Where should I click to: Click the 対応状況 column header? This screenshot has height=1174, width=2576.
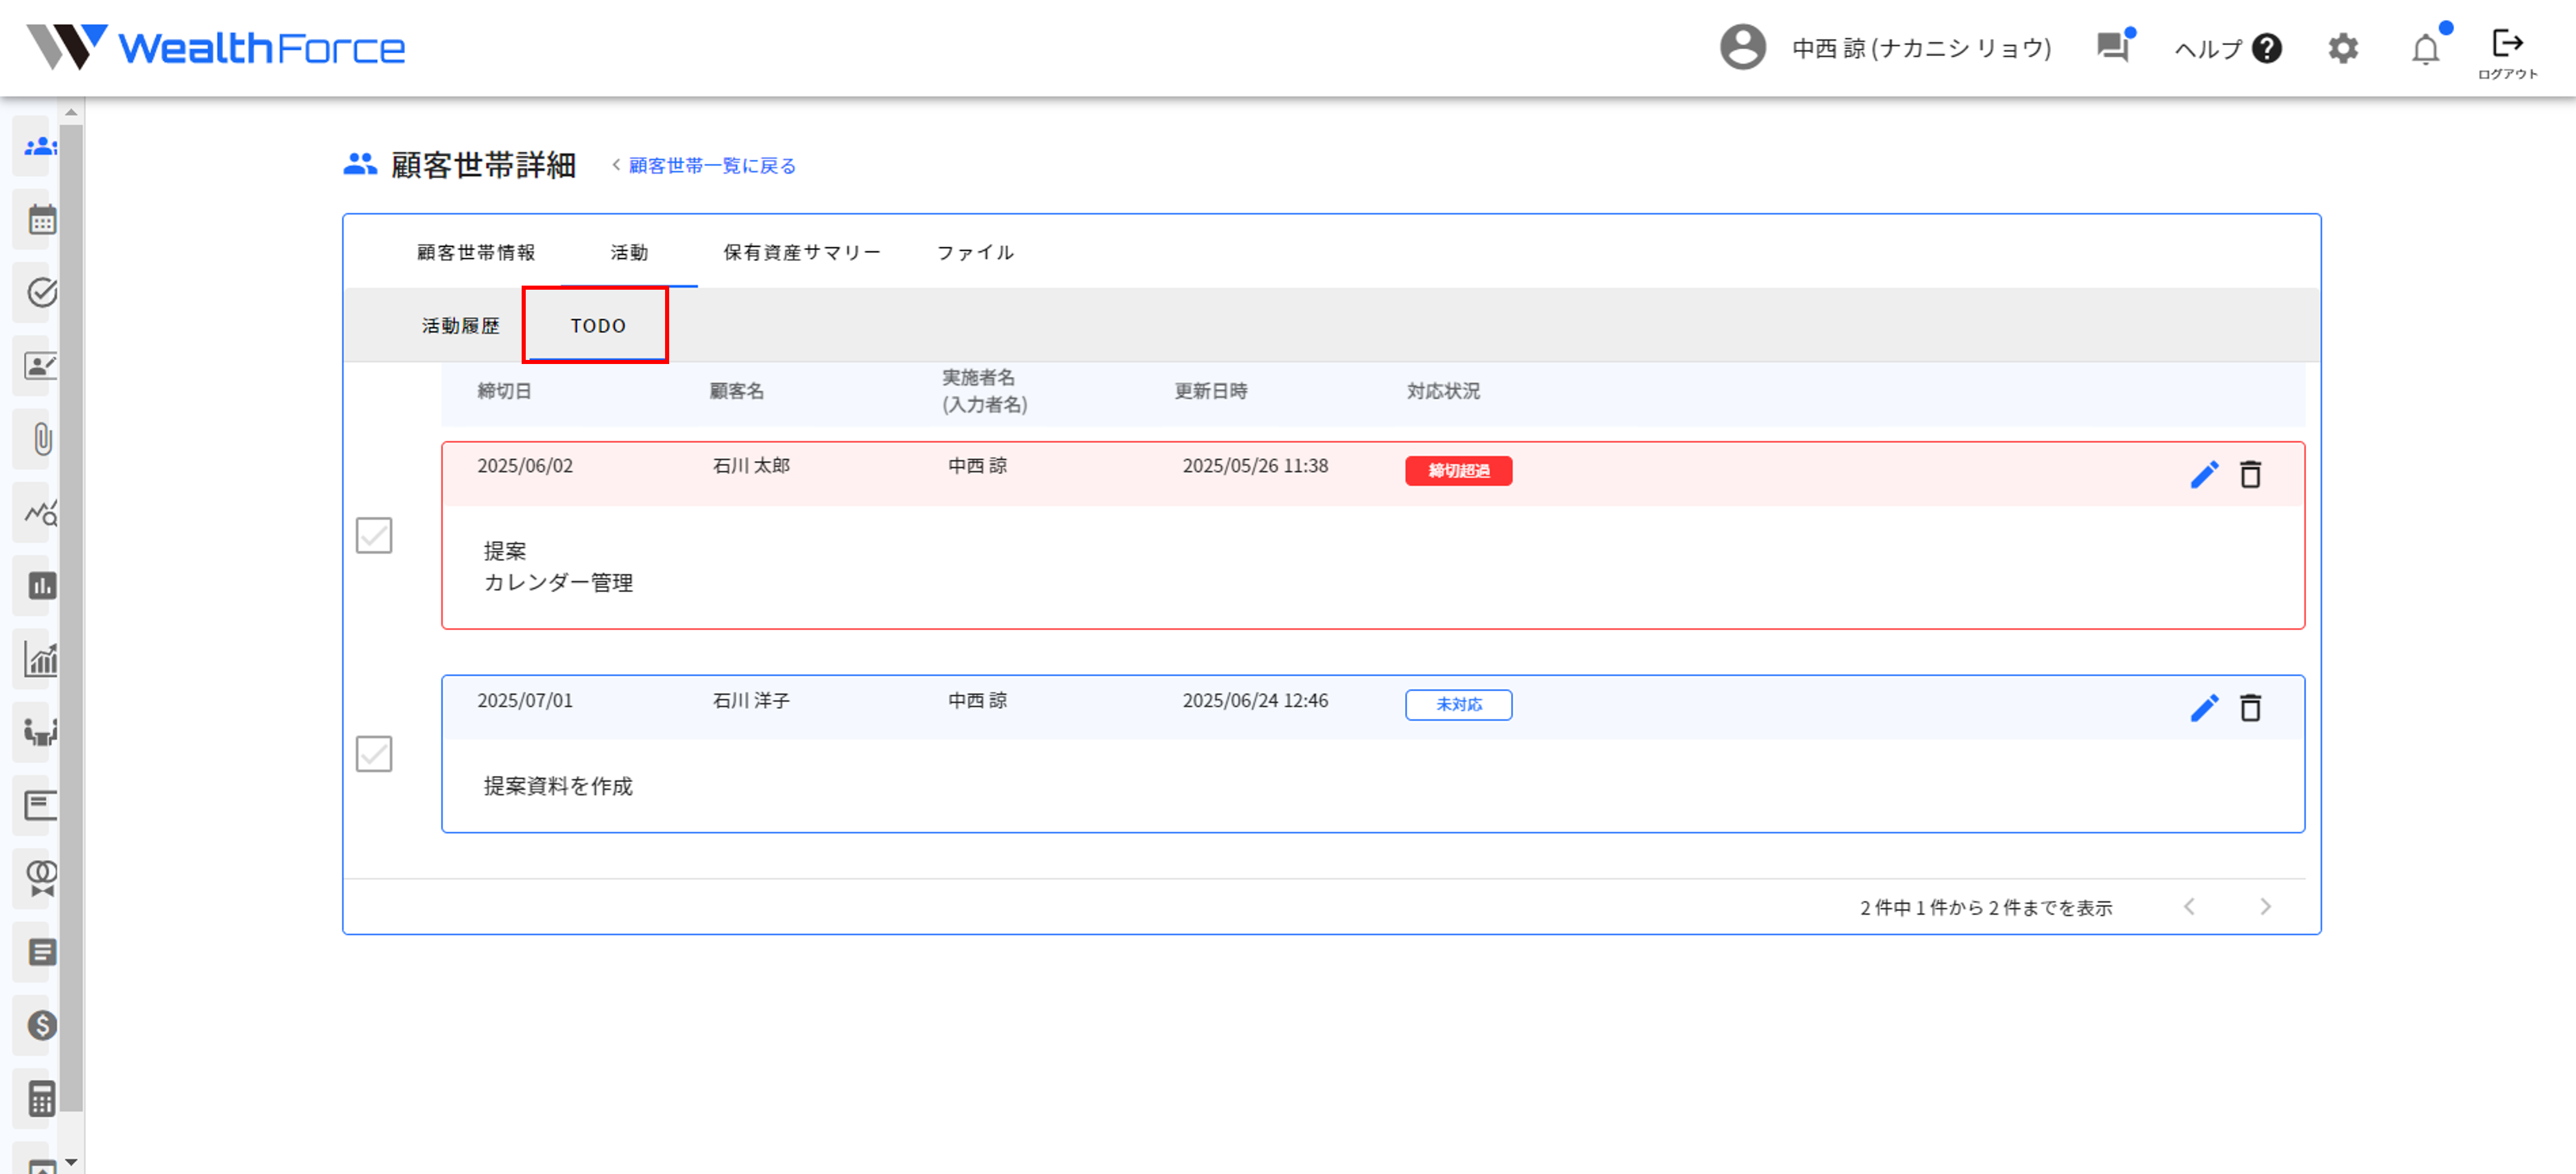1443,391
